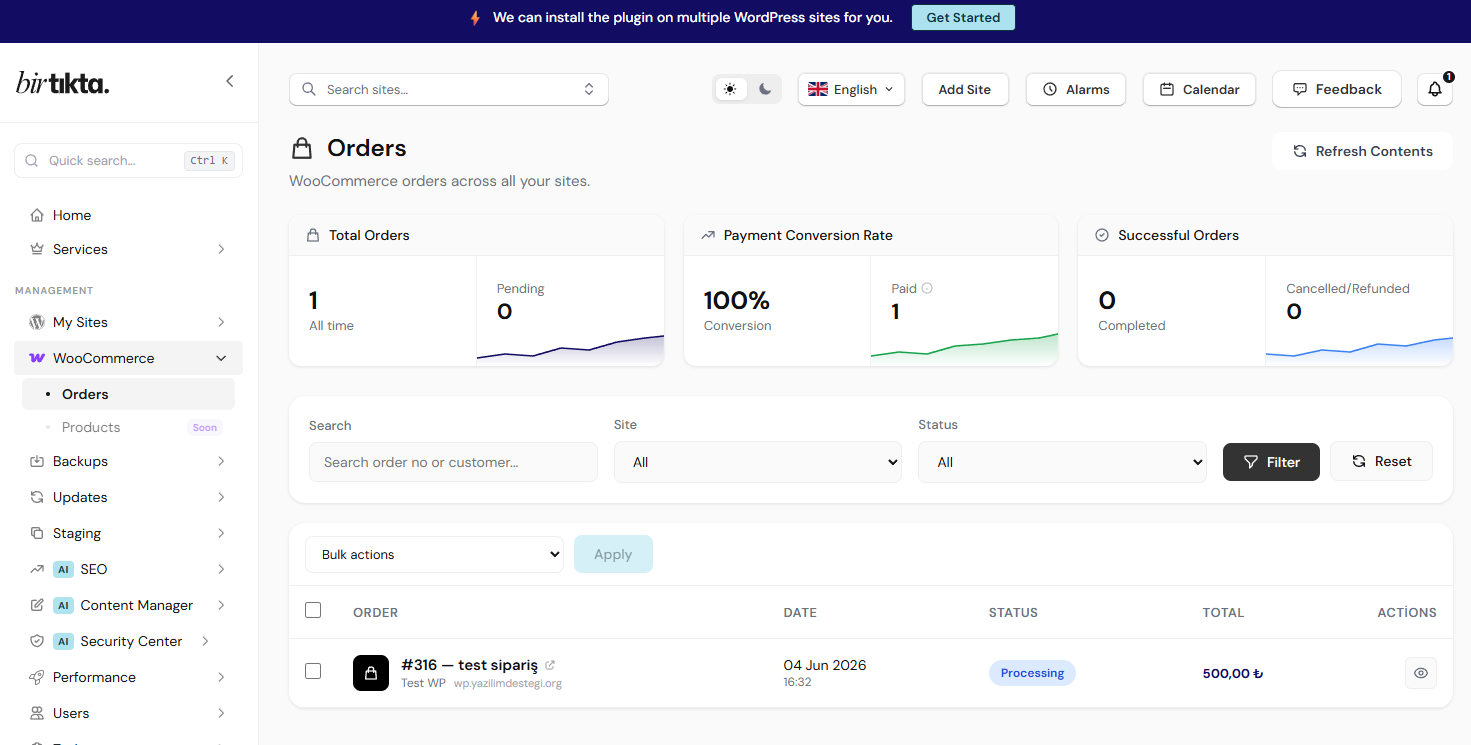Expand the Updates submenu chevron
This screenshot has width=1471, height=745.
[x=221, y=497]
